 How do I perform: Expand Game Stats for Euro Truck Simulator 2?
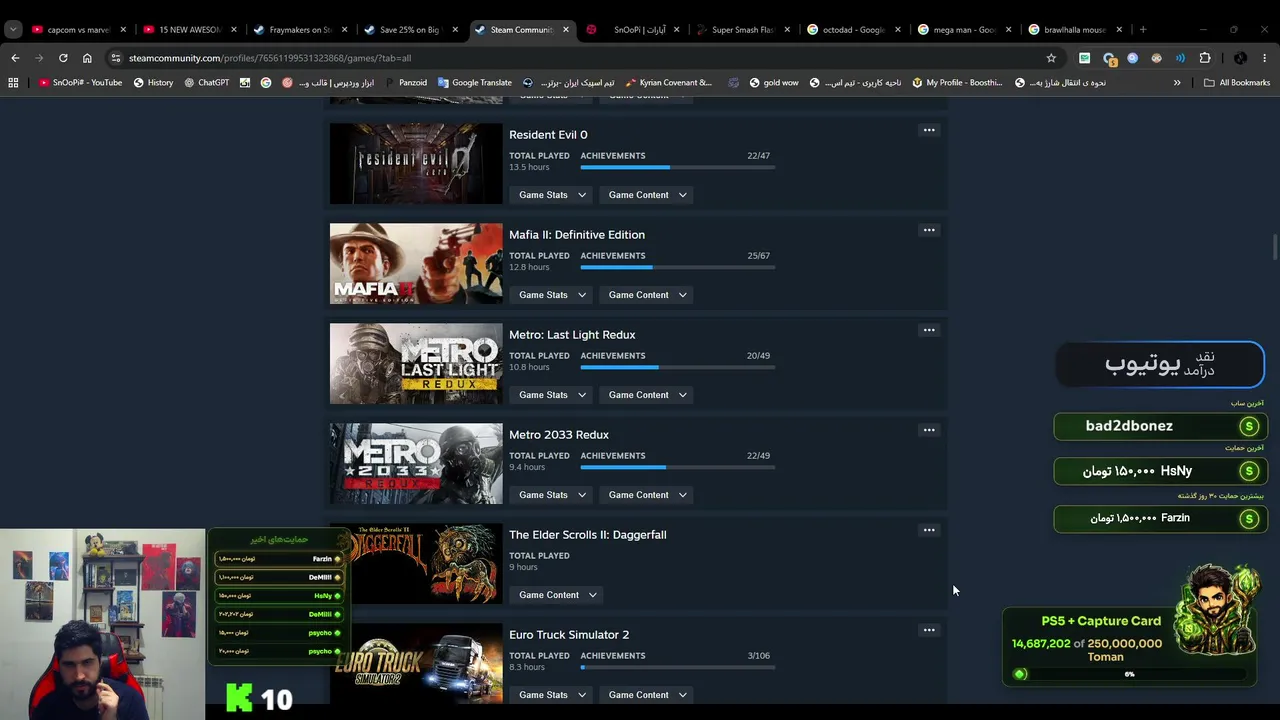[552, 695]
